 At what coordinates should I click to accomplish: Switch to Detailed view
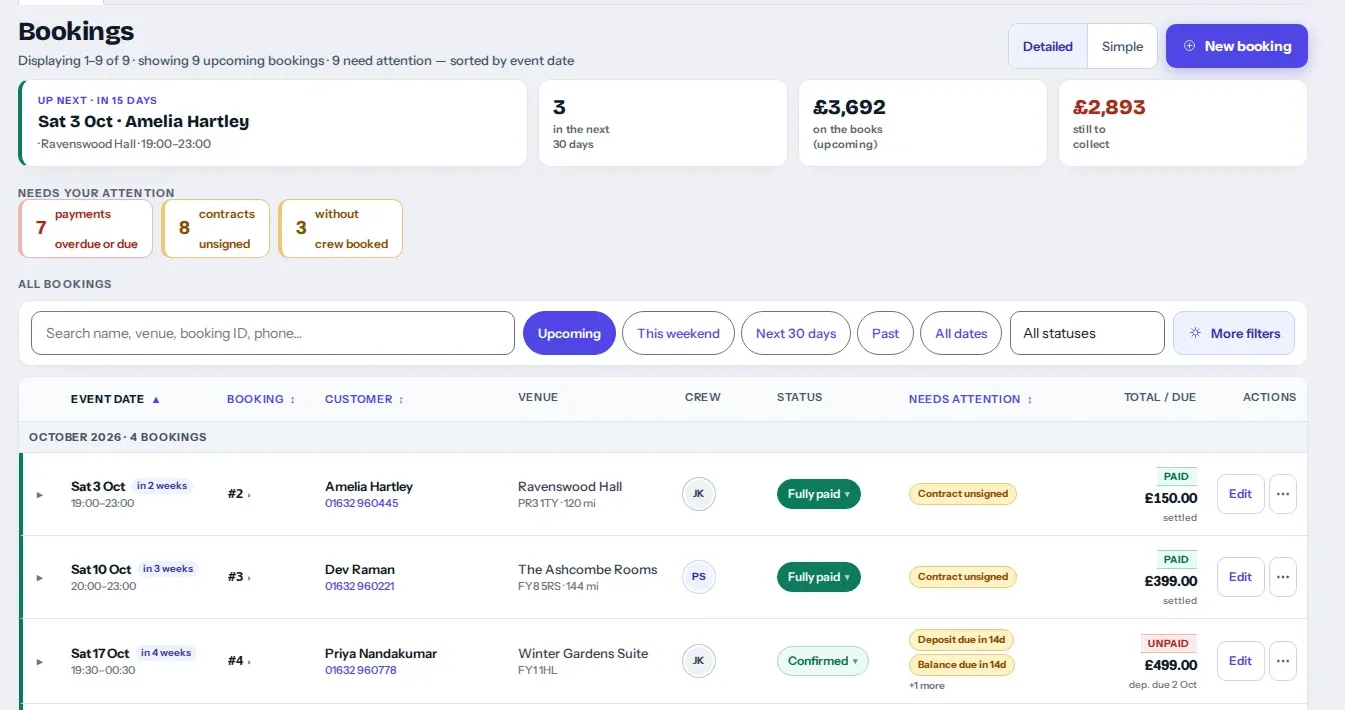[x=1048, y=46]
